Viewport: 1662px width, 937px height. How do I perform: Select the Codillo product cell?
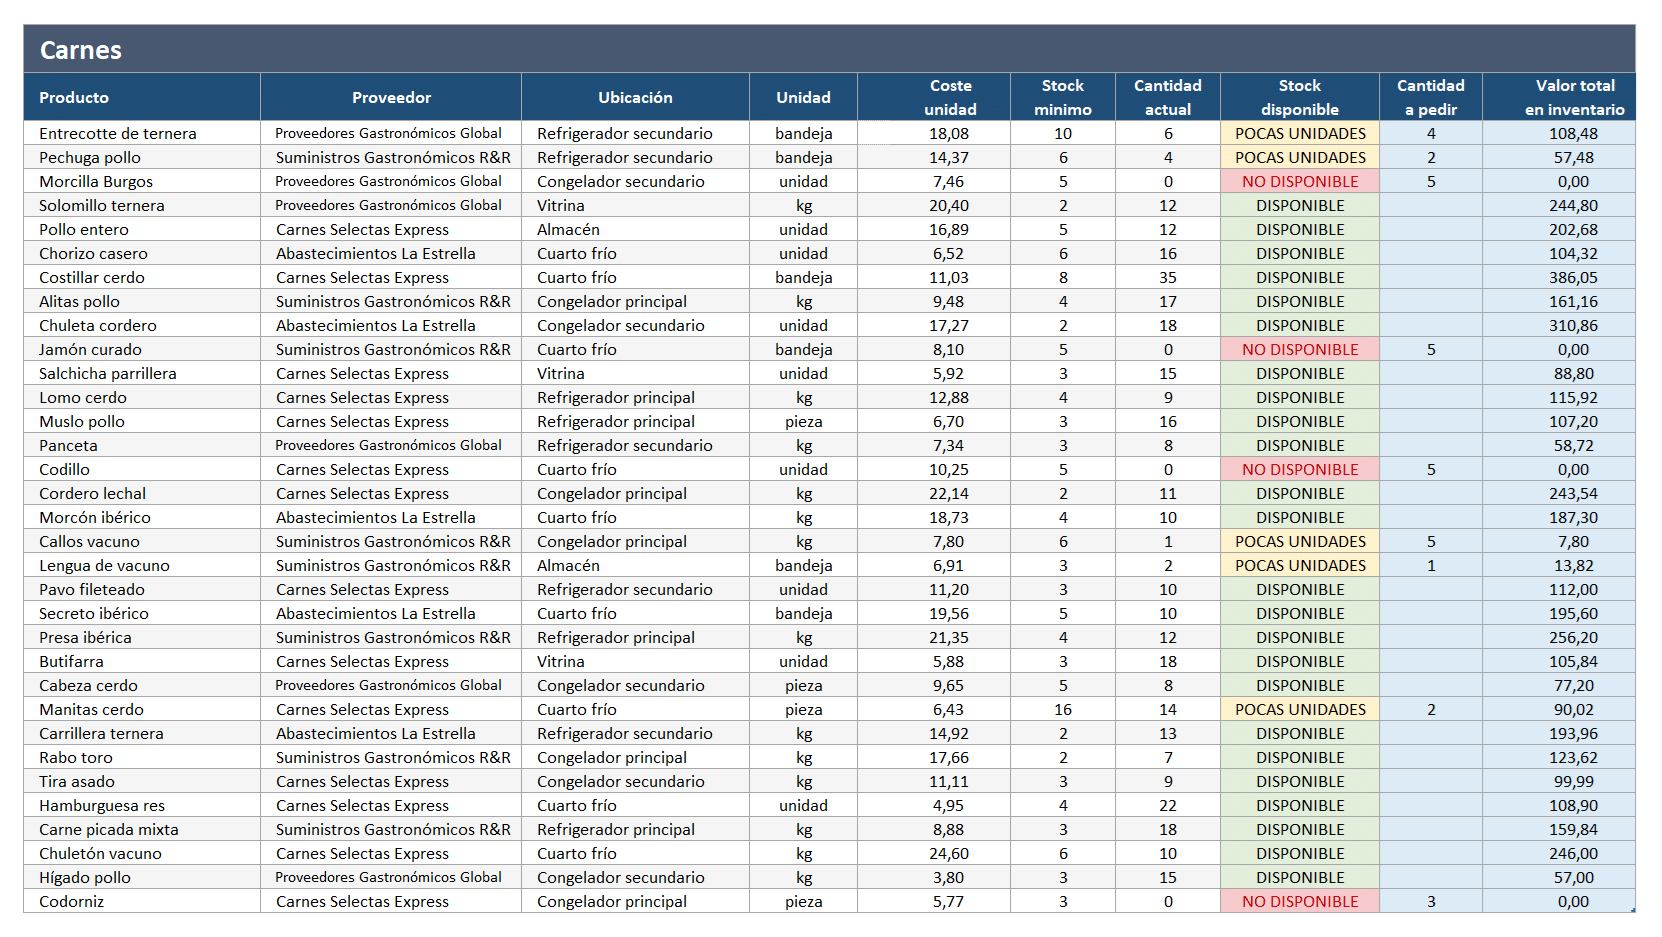[x=142, y=469]
